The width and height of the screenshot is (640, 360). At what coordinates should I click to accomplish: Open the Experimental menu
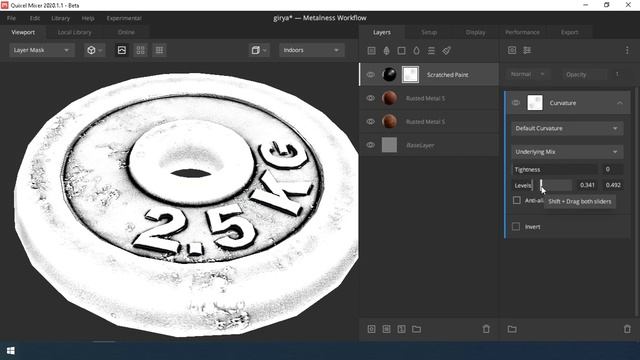click(x=124, y=18)
